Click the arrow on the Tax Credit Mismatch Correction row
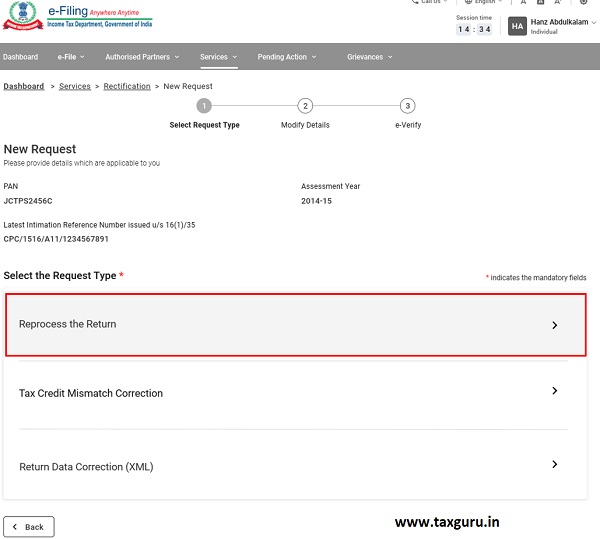Viewport: 600px width, 539px height. tap(554, 391)
